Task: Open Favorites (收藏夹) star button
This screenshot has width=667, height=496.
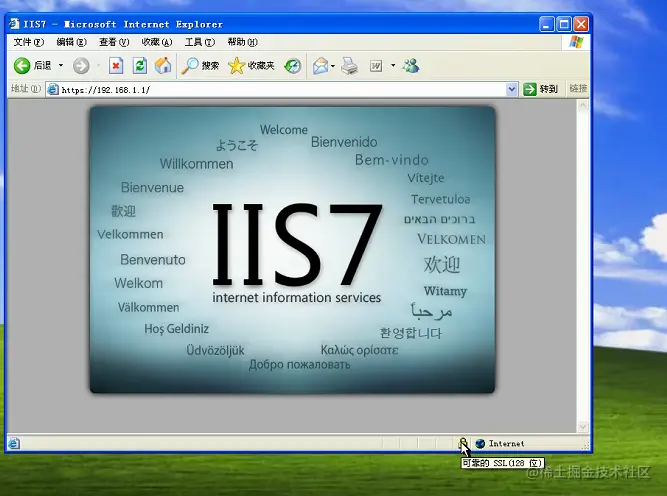Action: coord(251,66)
